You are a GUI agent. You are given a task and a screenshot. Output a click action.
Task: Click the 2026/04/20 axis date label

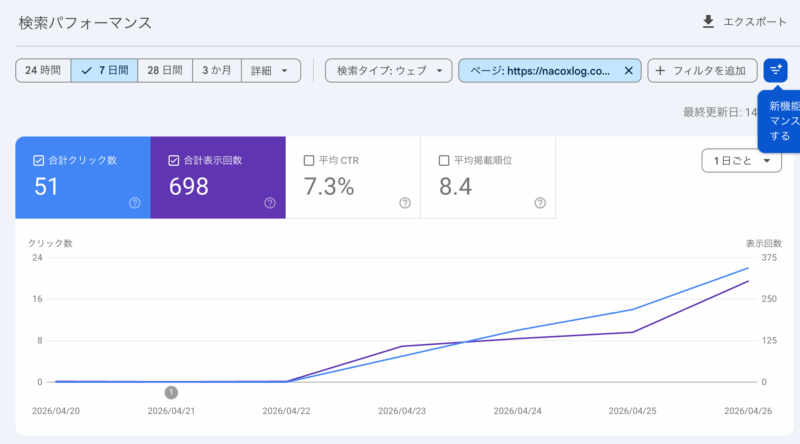56,411
